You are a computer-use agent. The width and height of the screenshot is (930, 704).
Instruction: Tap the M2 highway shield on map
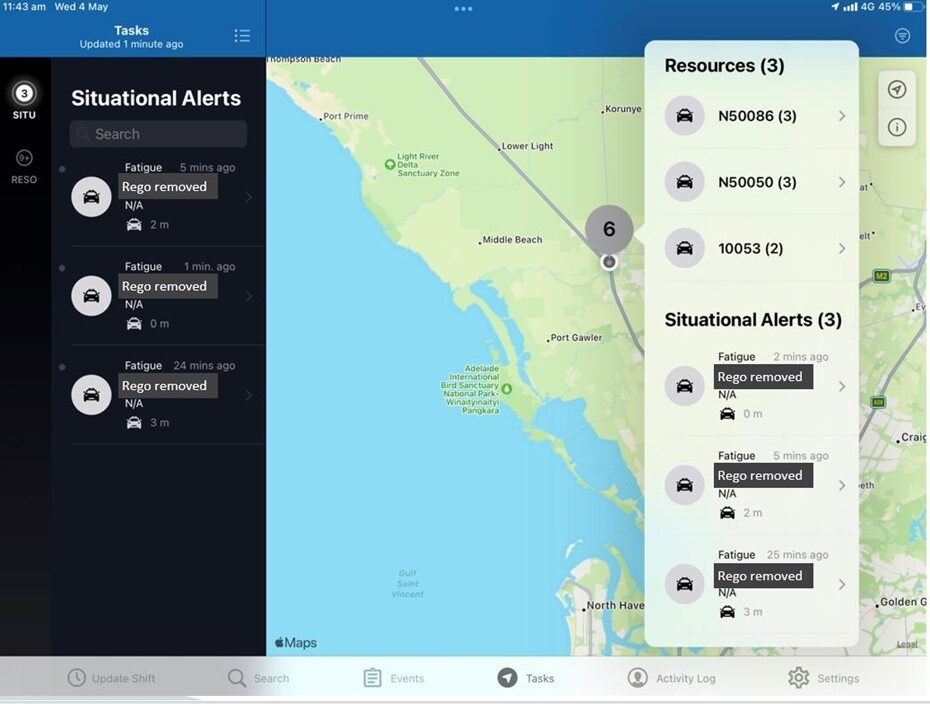click(882, 276)
